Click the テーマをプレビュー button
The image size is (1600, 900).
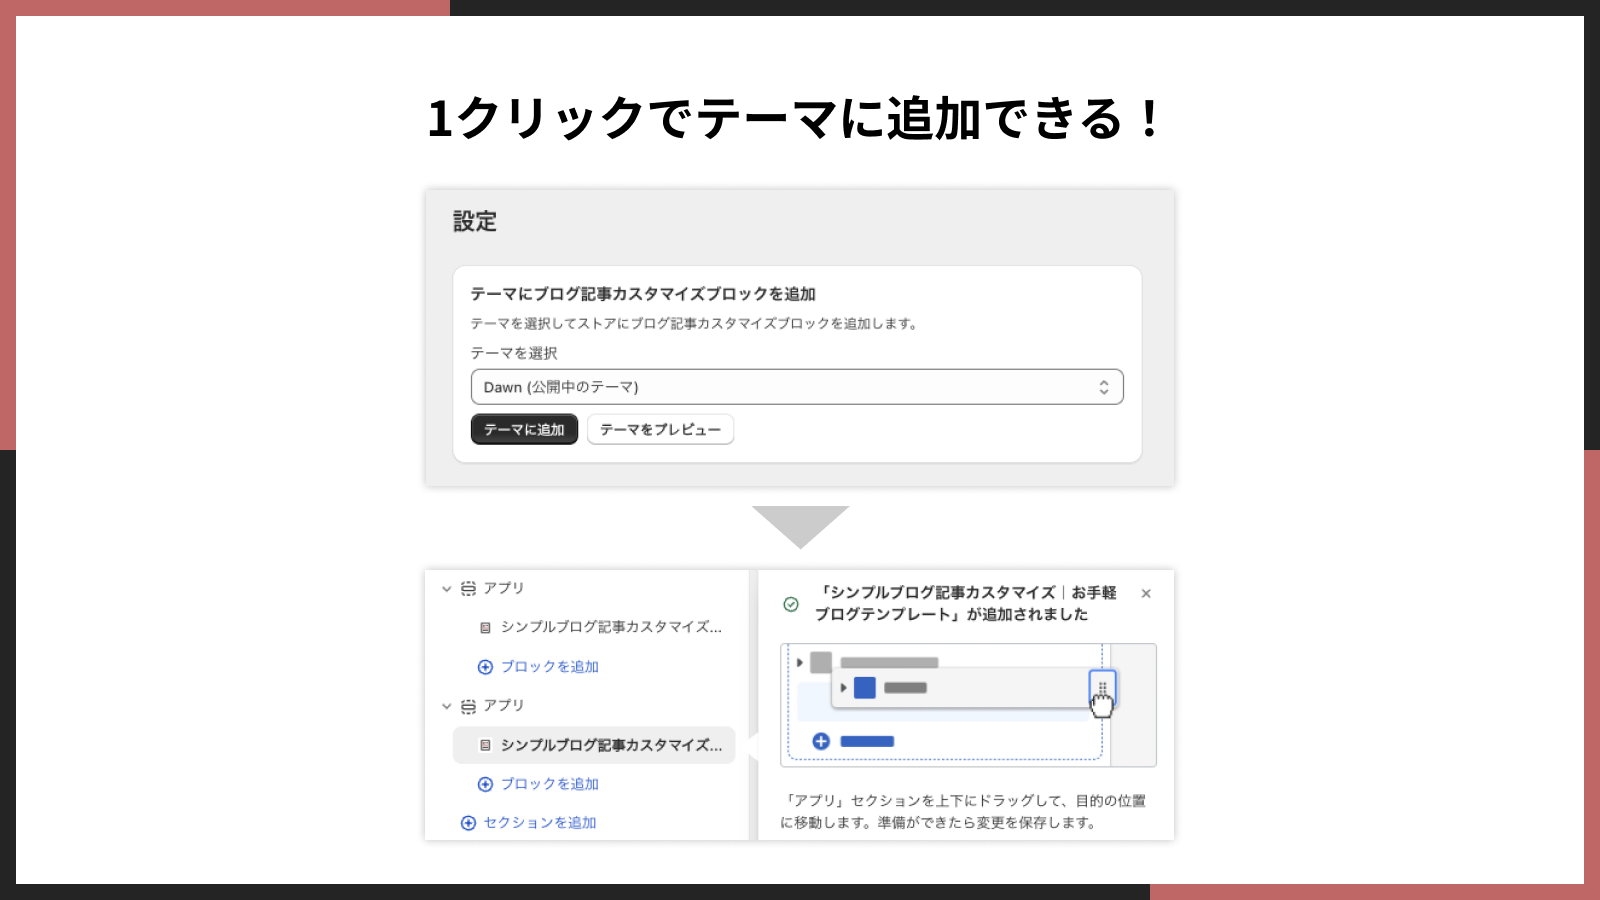tap(660, 429)
